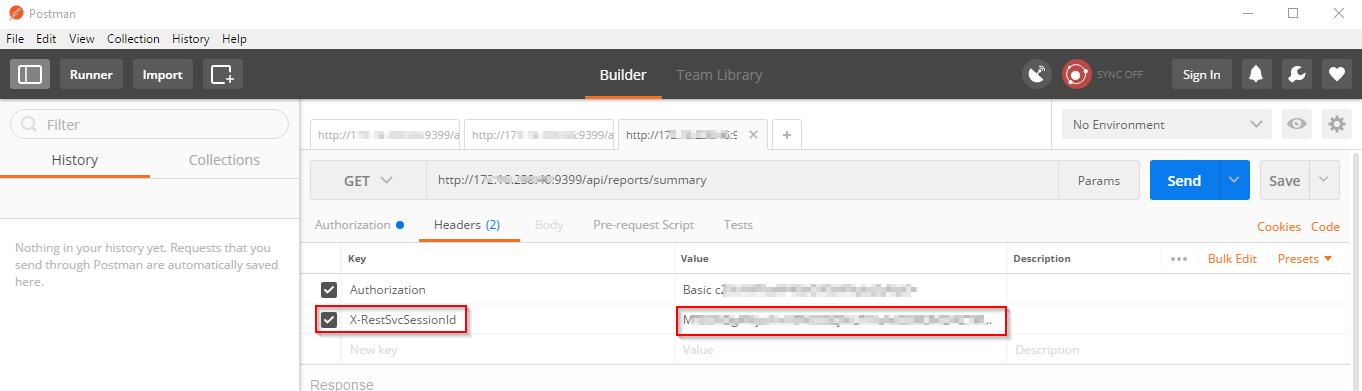
Task: Click the Send button
Action: [x=1184, y=180]
